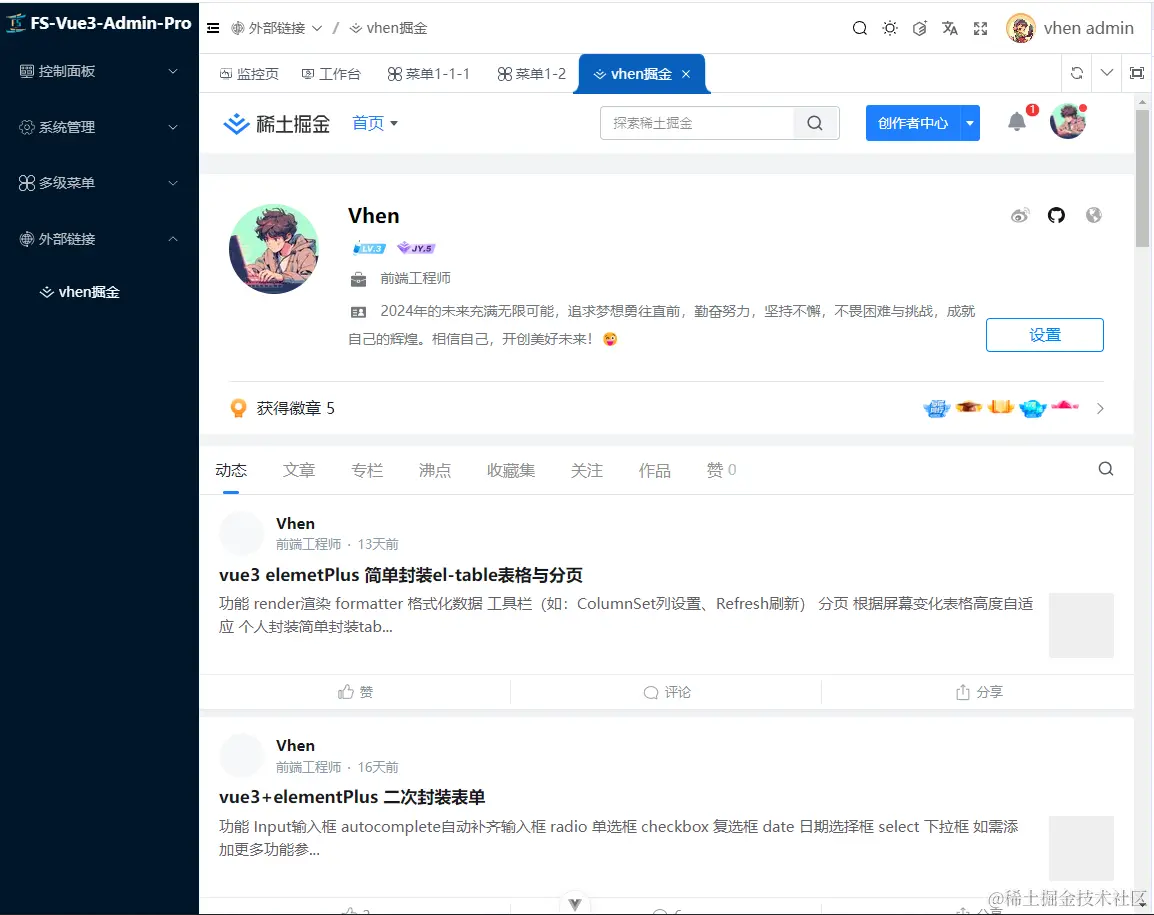This screenshot has height=915, width=1154.
Task: Open the 首页 navigation dropdown
Action: coord(375,123)
